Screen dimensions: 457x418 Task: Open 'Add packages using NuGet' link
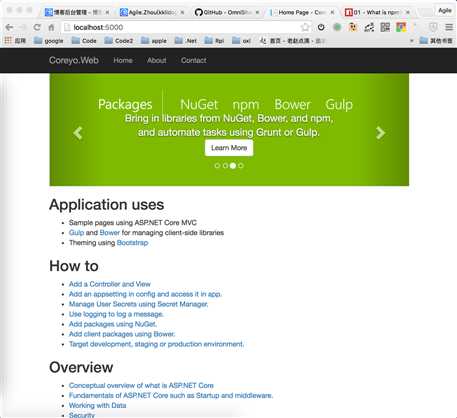tap(113, 324)
